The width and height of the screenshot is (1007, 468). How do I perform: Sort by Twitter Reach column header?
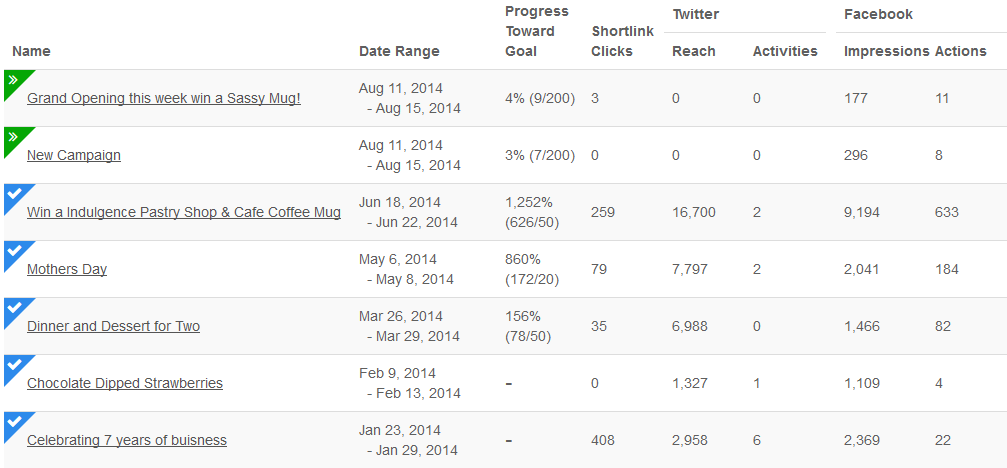pyautogui.click(x=694, y=51)
